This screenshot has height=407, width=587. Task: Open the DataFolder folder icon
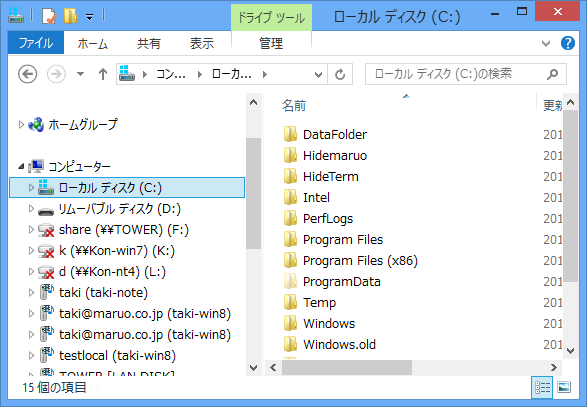[290, 134]
